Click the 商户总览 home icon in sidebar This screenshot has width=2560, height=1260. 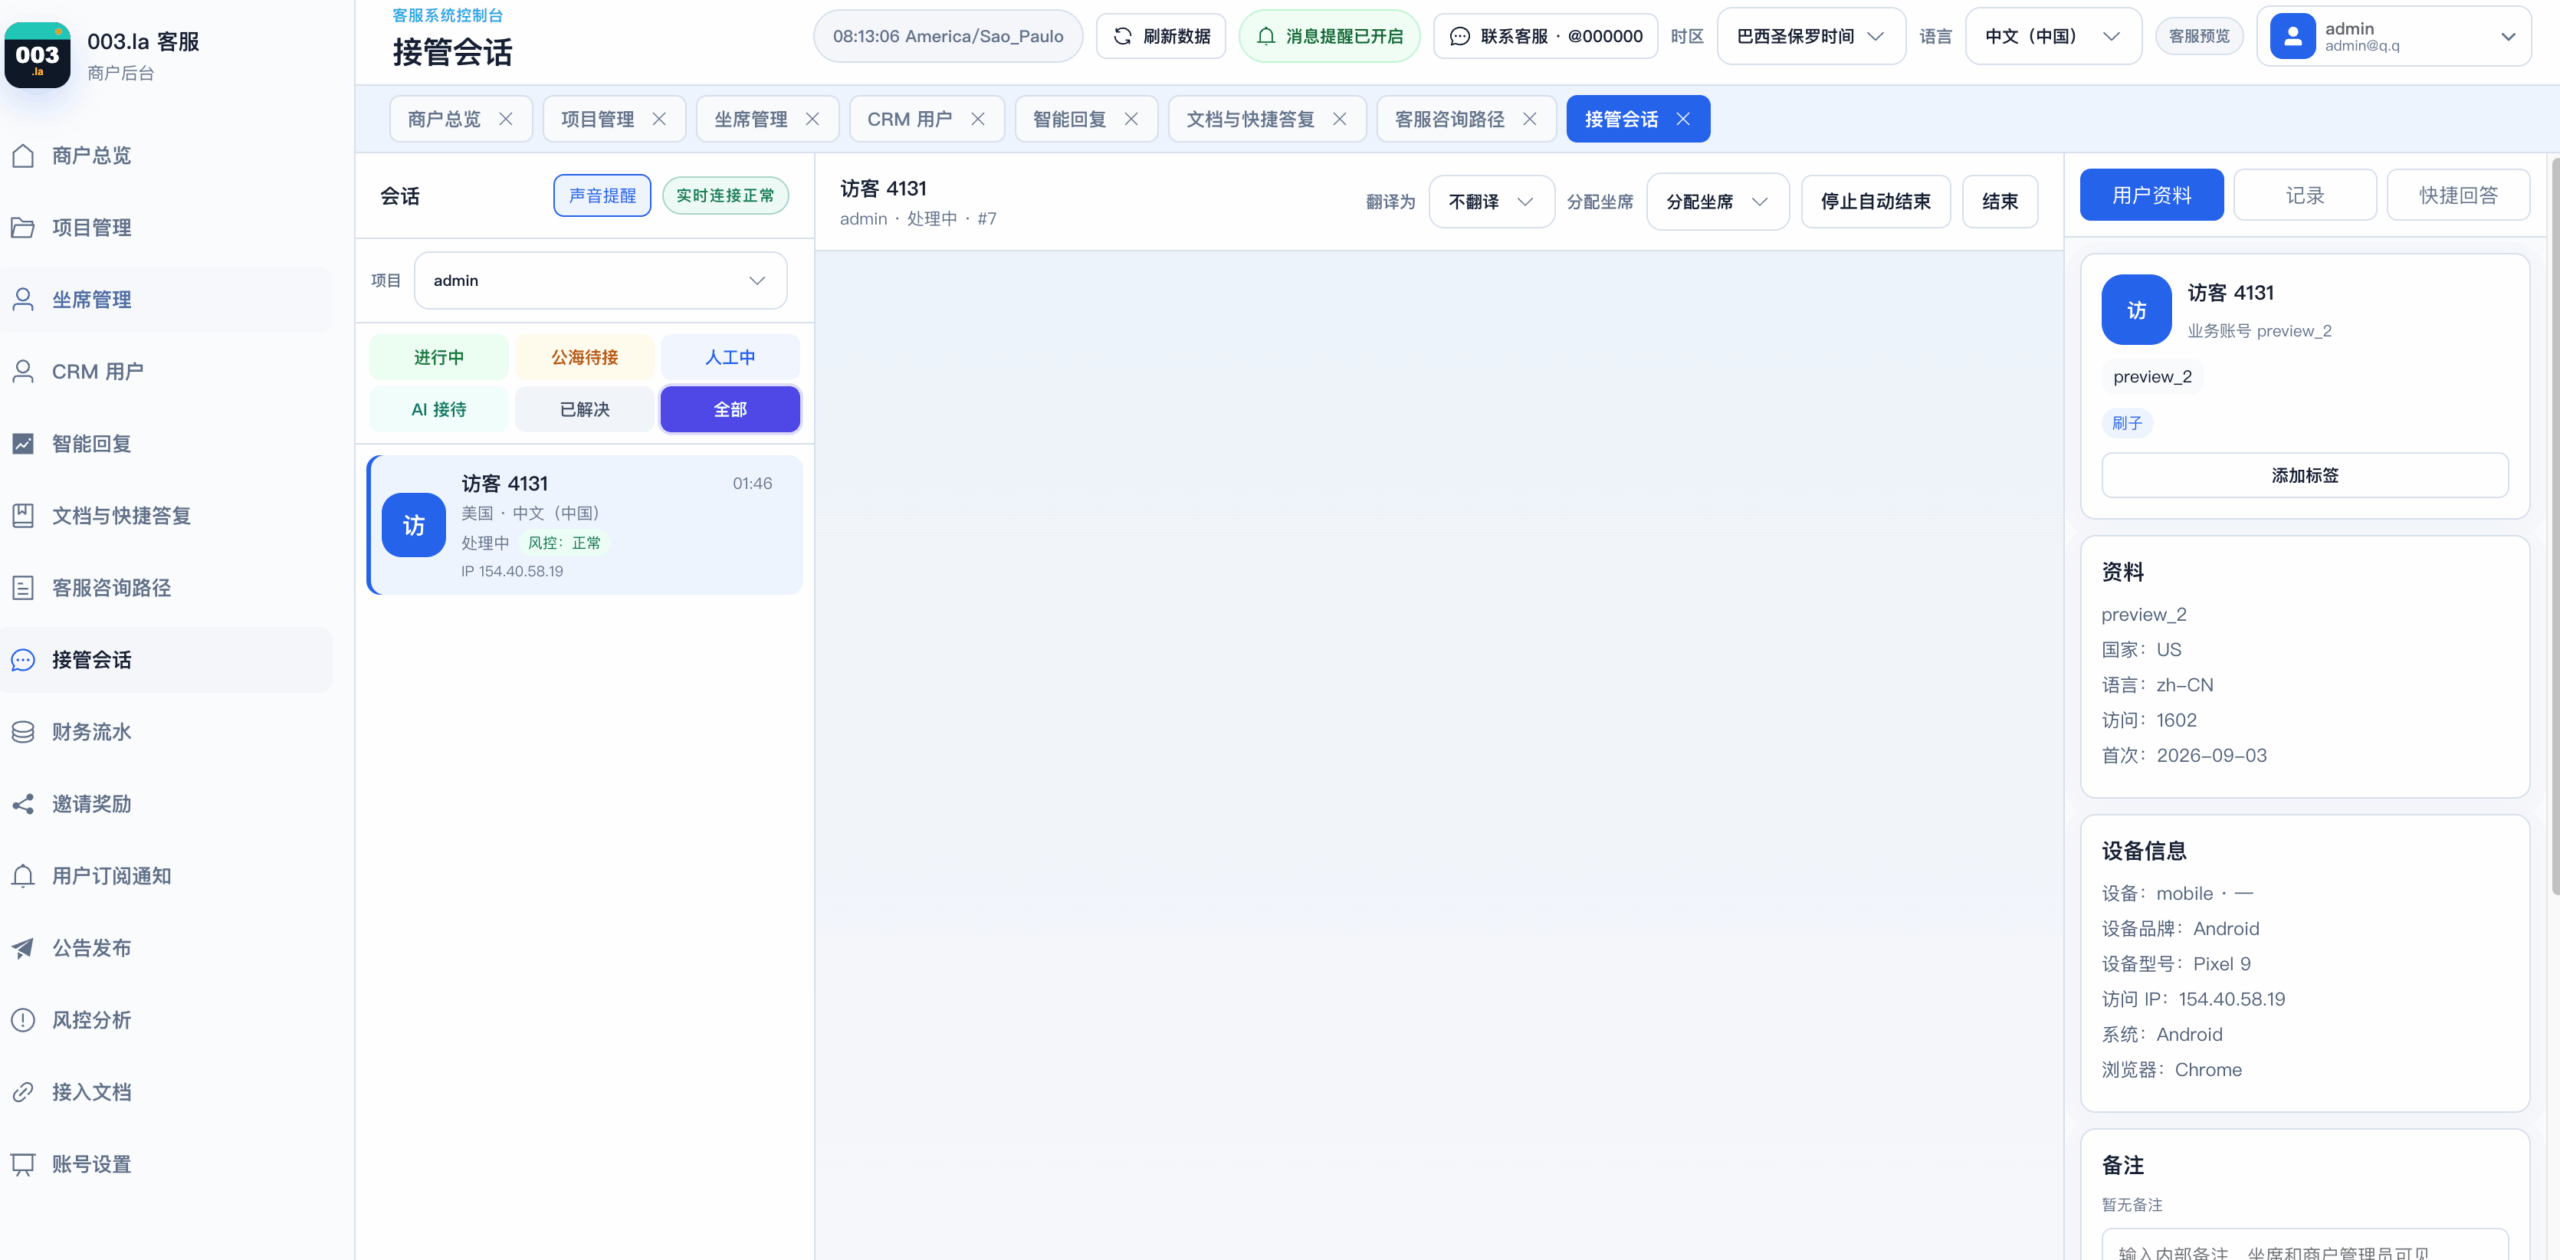pyautogui.click(x=23, y=156)
